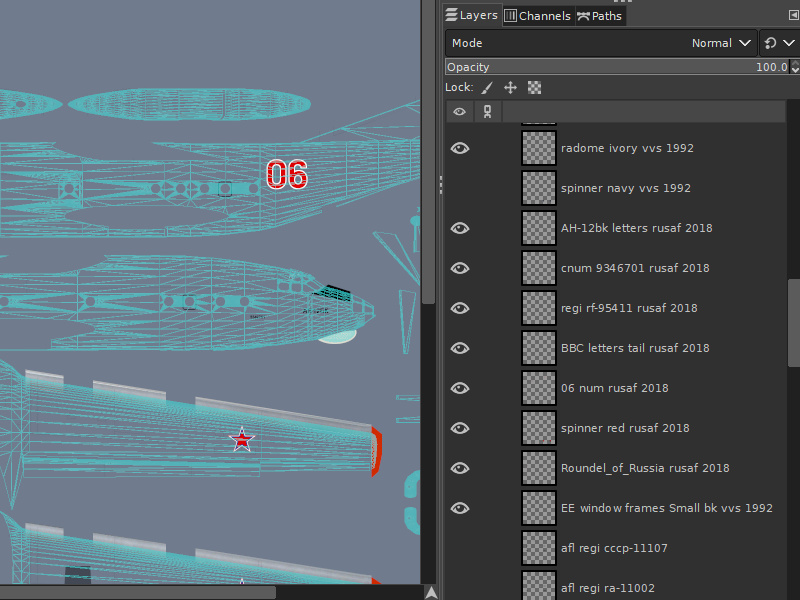800x600 pixels.
Task: Show the afl regi cccp-11107 layer
Action: [x=459, y=547]
